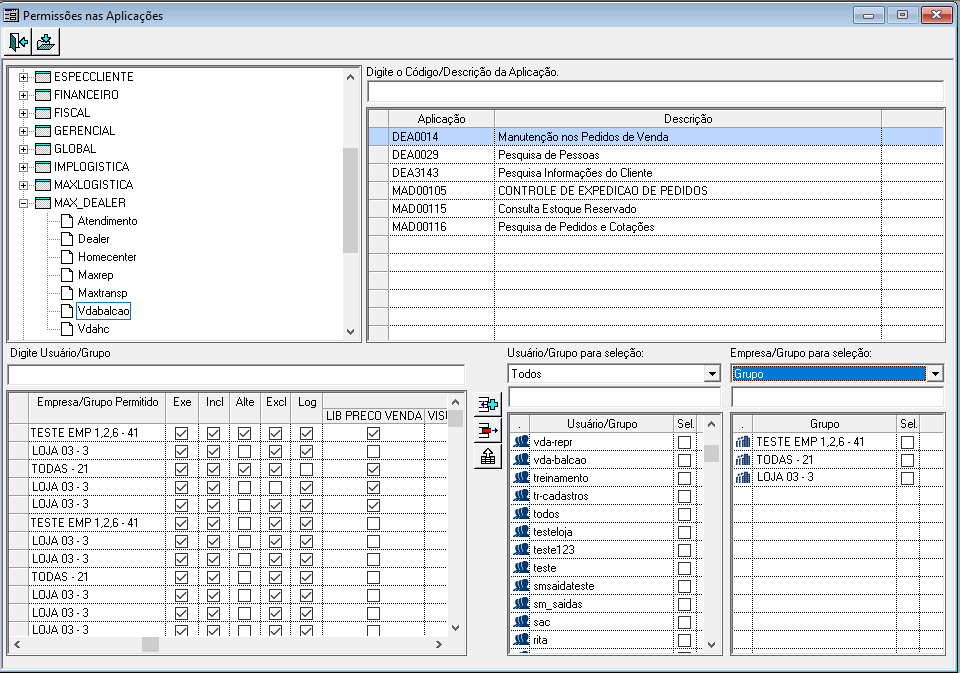Toggle Alte checkbox in first LOJA 03 - 3 row
This screenshot has height=673, width=960.
coord(244,451)
